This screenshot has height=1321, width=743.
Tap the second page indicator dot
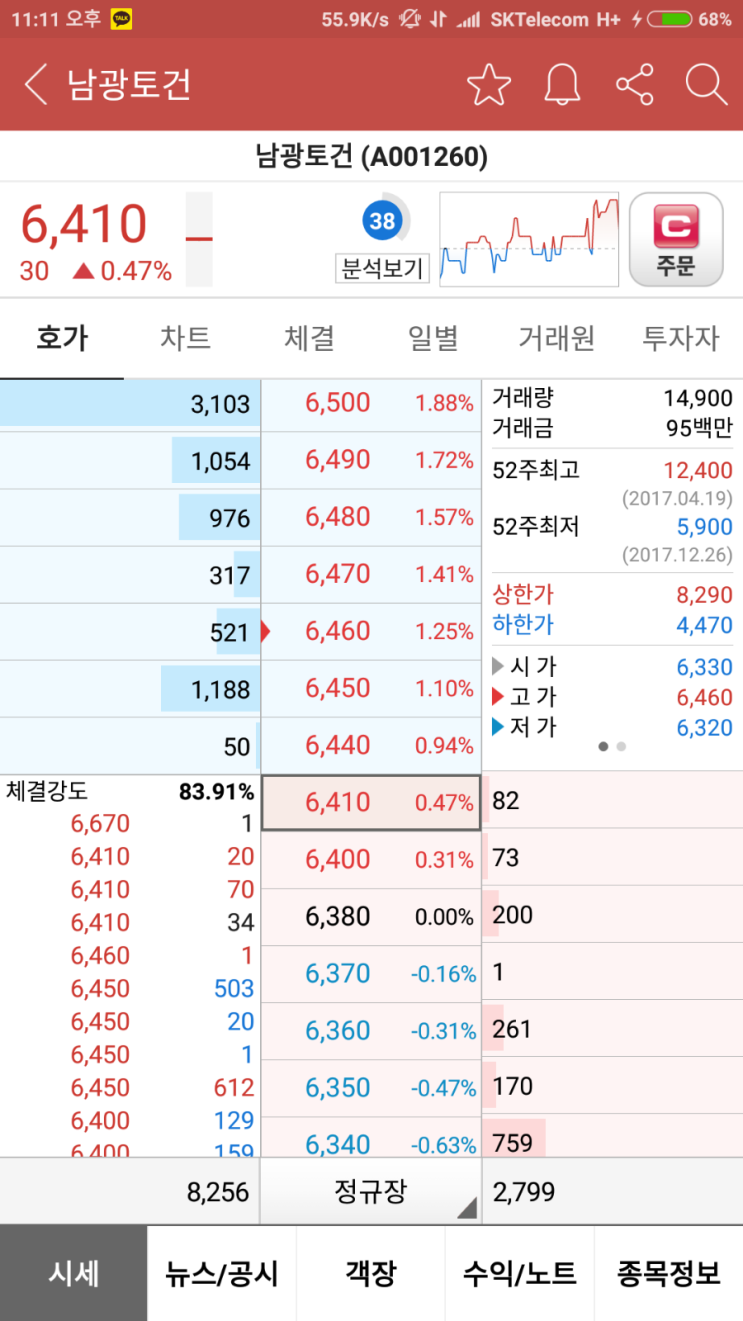point(621,746)
